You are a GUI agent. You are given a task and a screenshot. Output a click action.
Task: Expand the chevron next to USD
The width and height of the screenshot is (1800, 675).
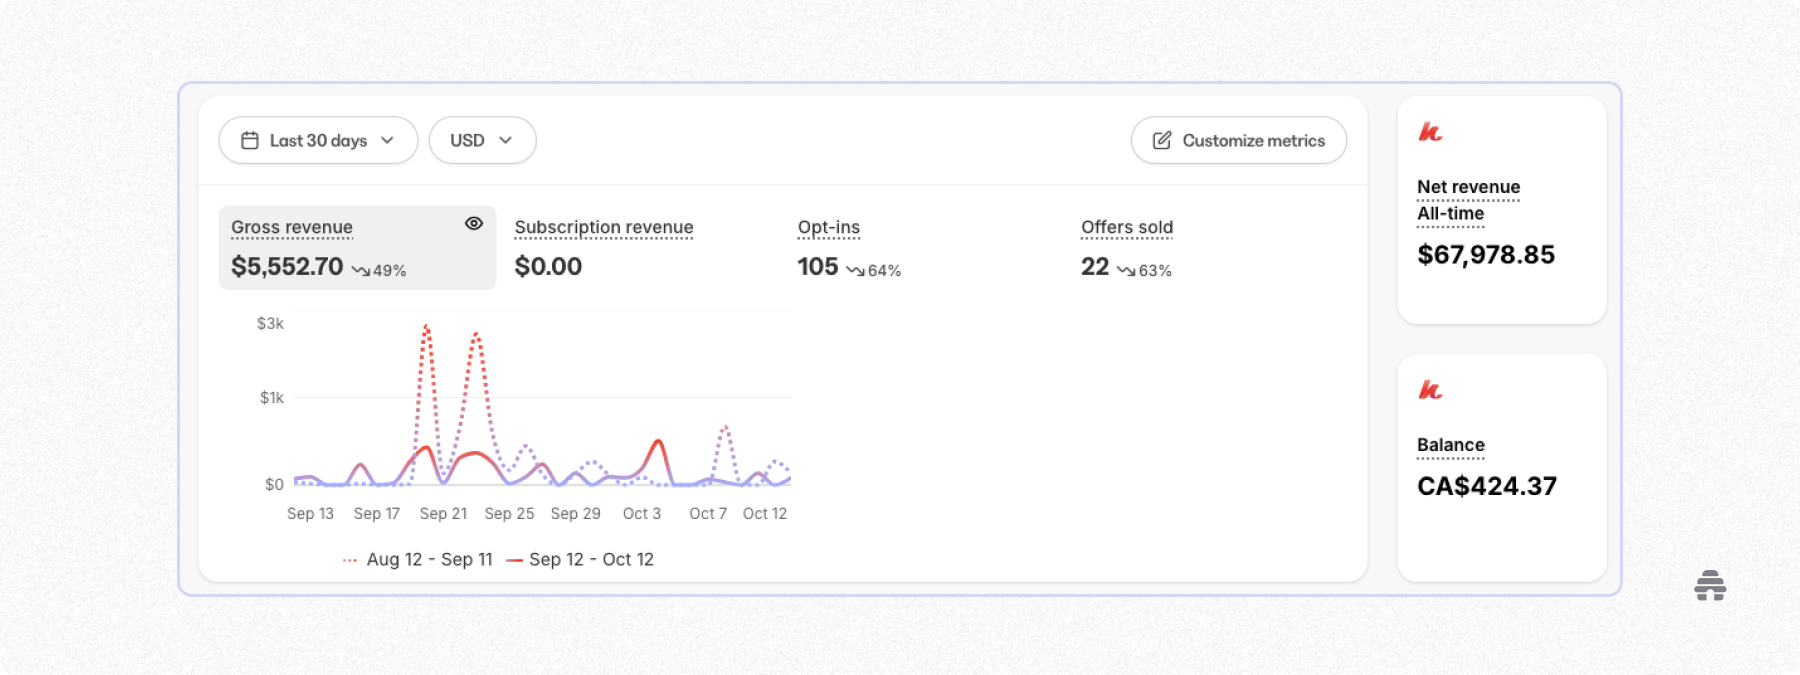506,141
